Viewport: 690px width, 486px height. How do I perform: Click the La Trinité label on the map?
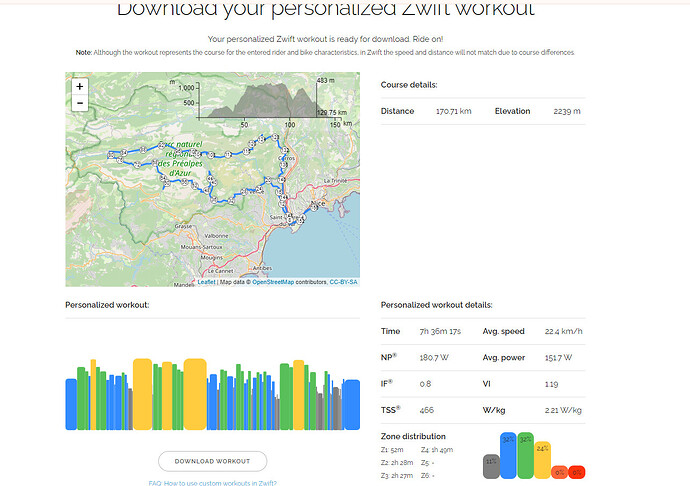pyautogui.click(x=335, y=180)
